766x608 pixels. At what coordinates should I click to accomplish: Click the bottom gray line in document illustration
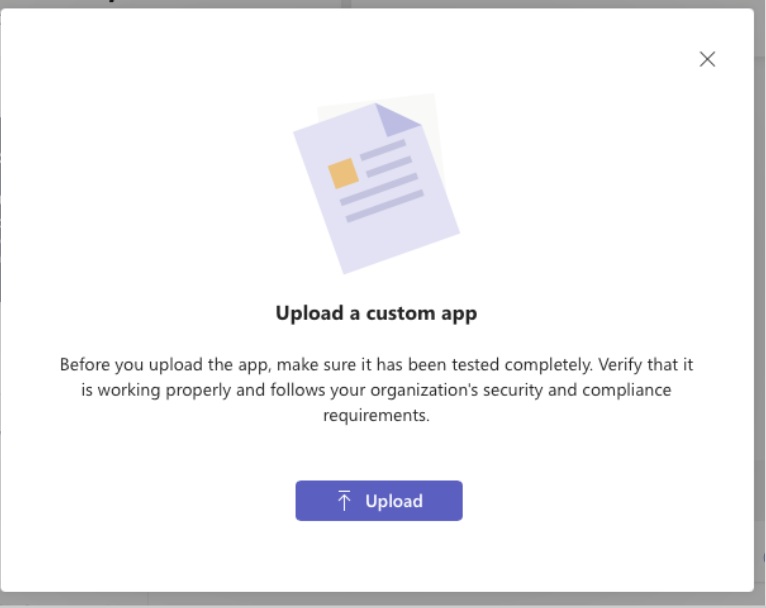pyautogui.click(x=384, y=207)
